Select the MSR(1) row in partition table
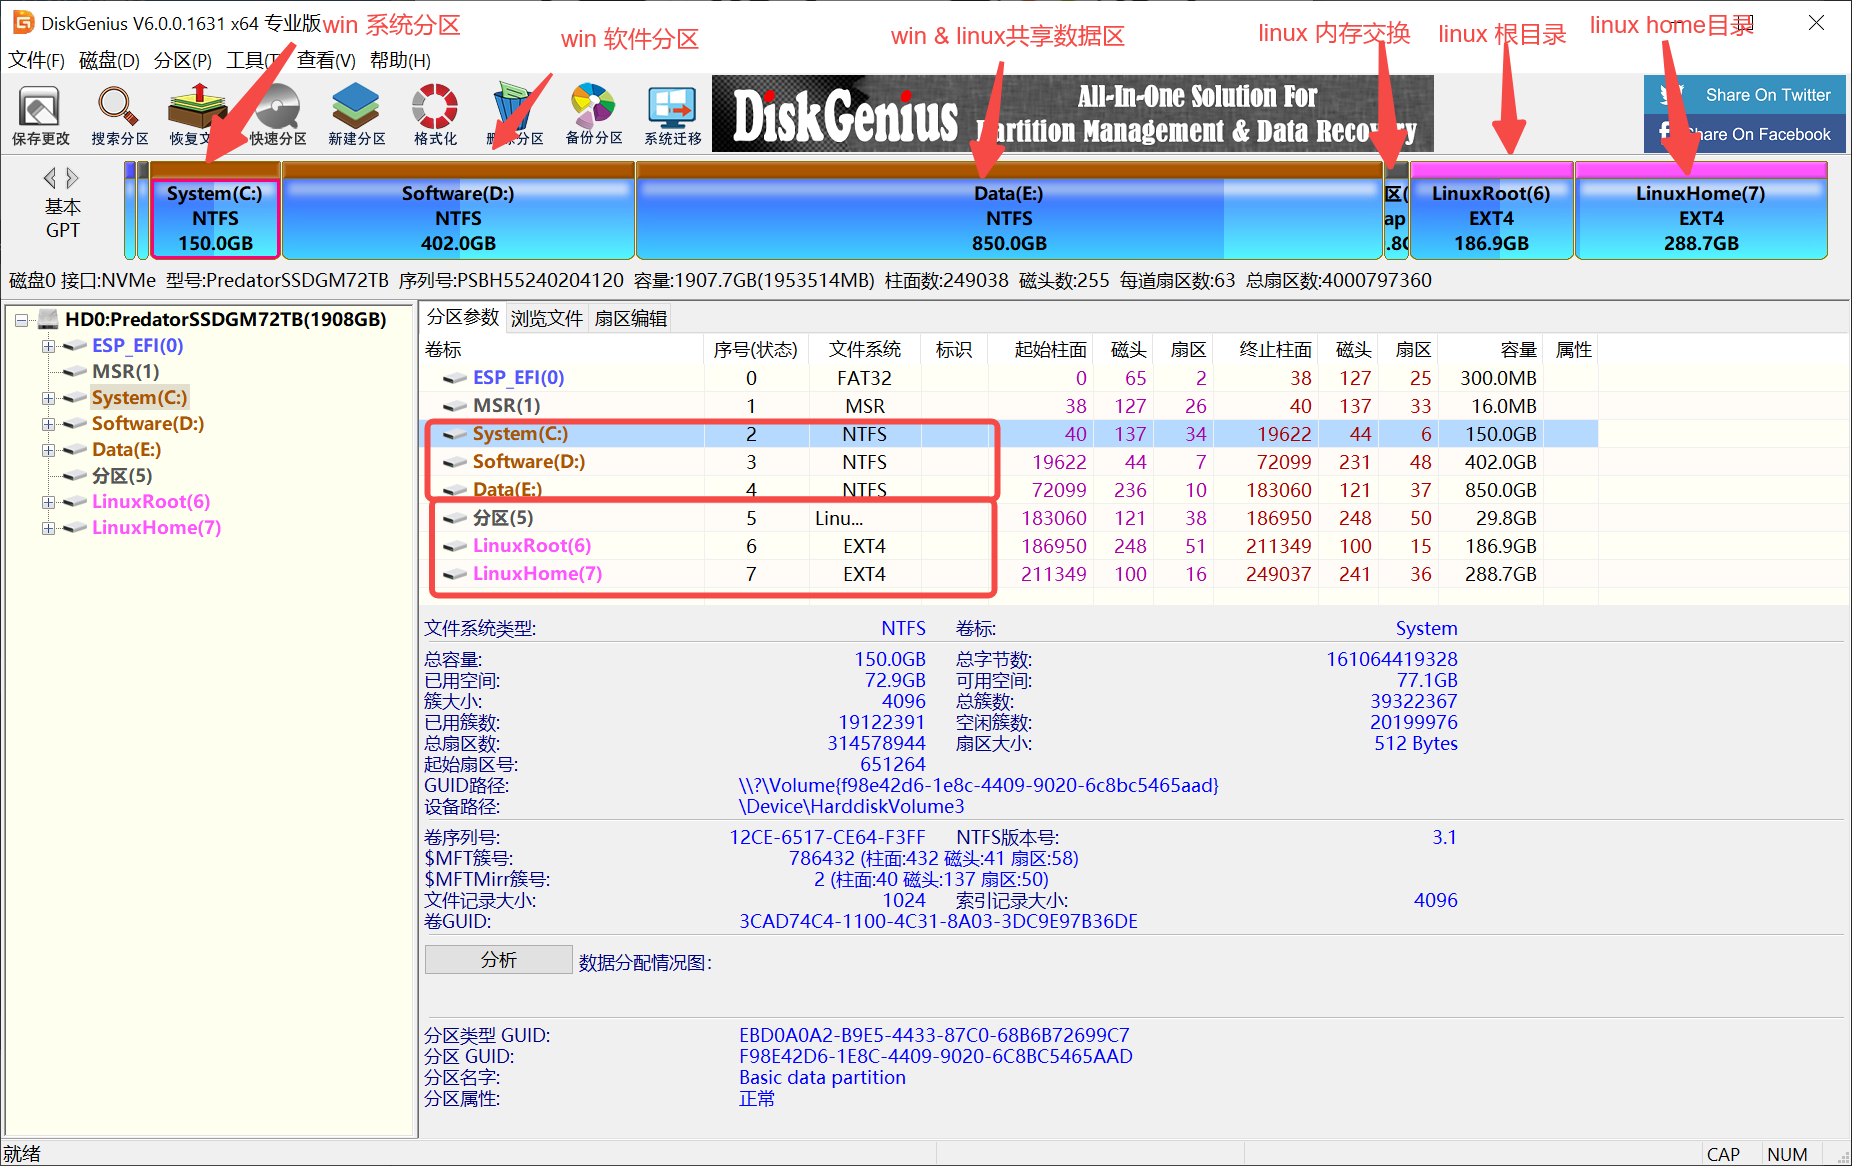The height and width of the screenshot is (1166, 1852). click(1010, 406)
